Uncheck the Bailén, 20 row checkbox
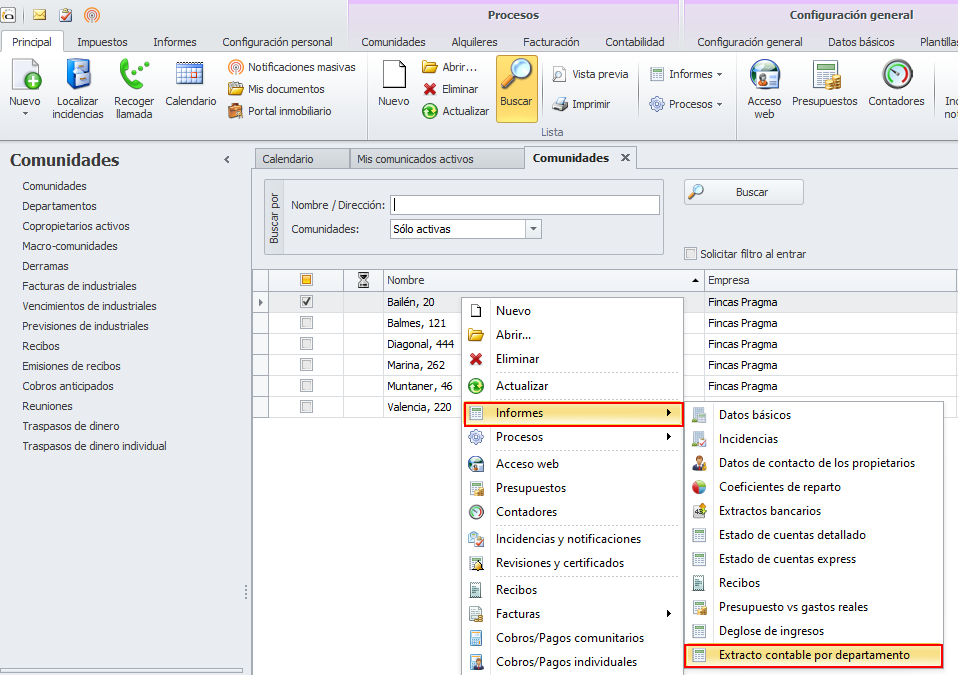 307,301
